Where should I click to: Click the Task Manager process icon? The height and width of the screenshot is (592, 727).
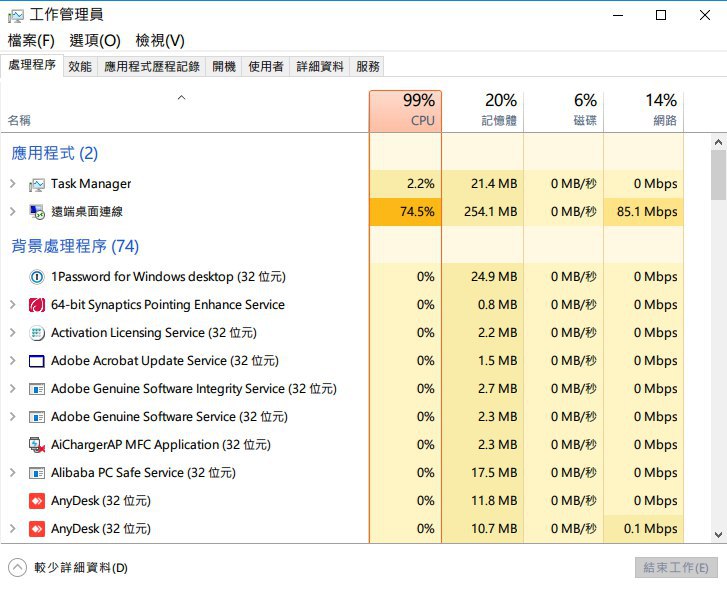click(x=37, y=184)
